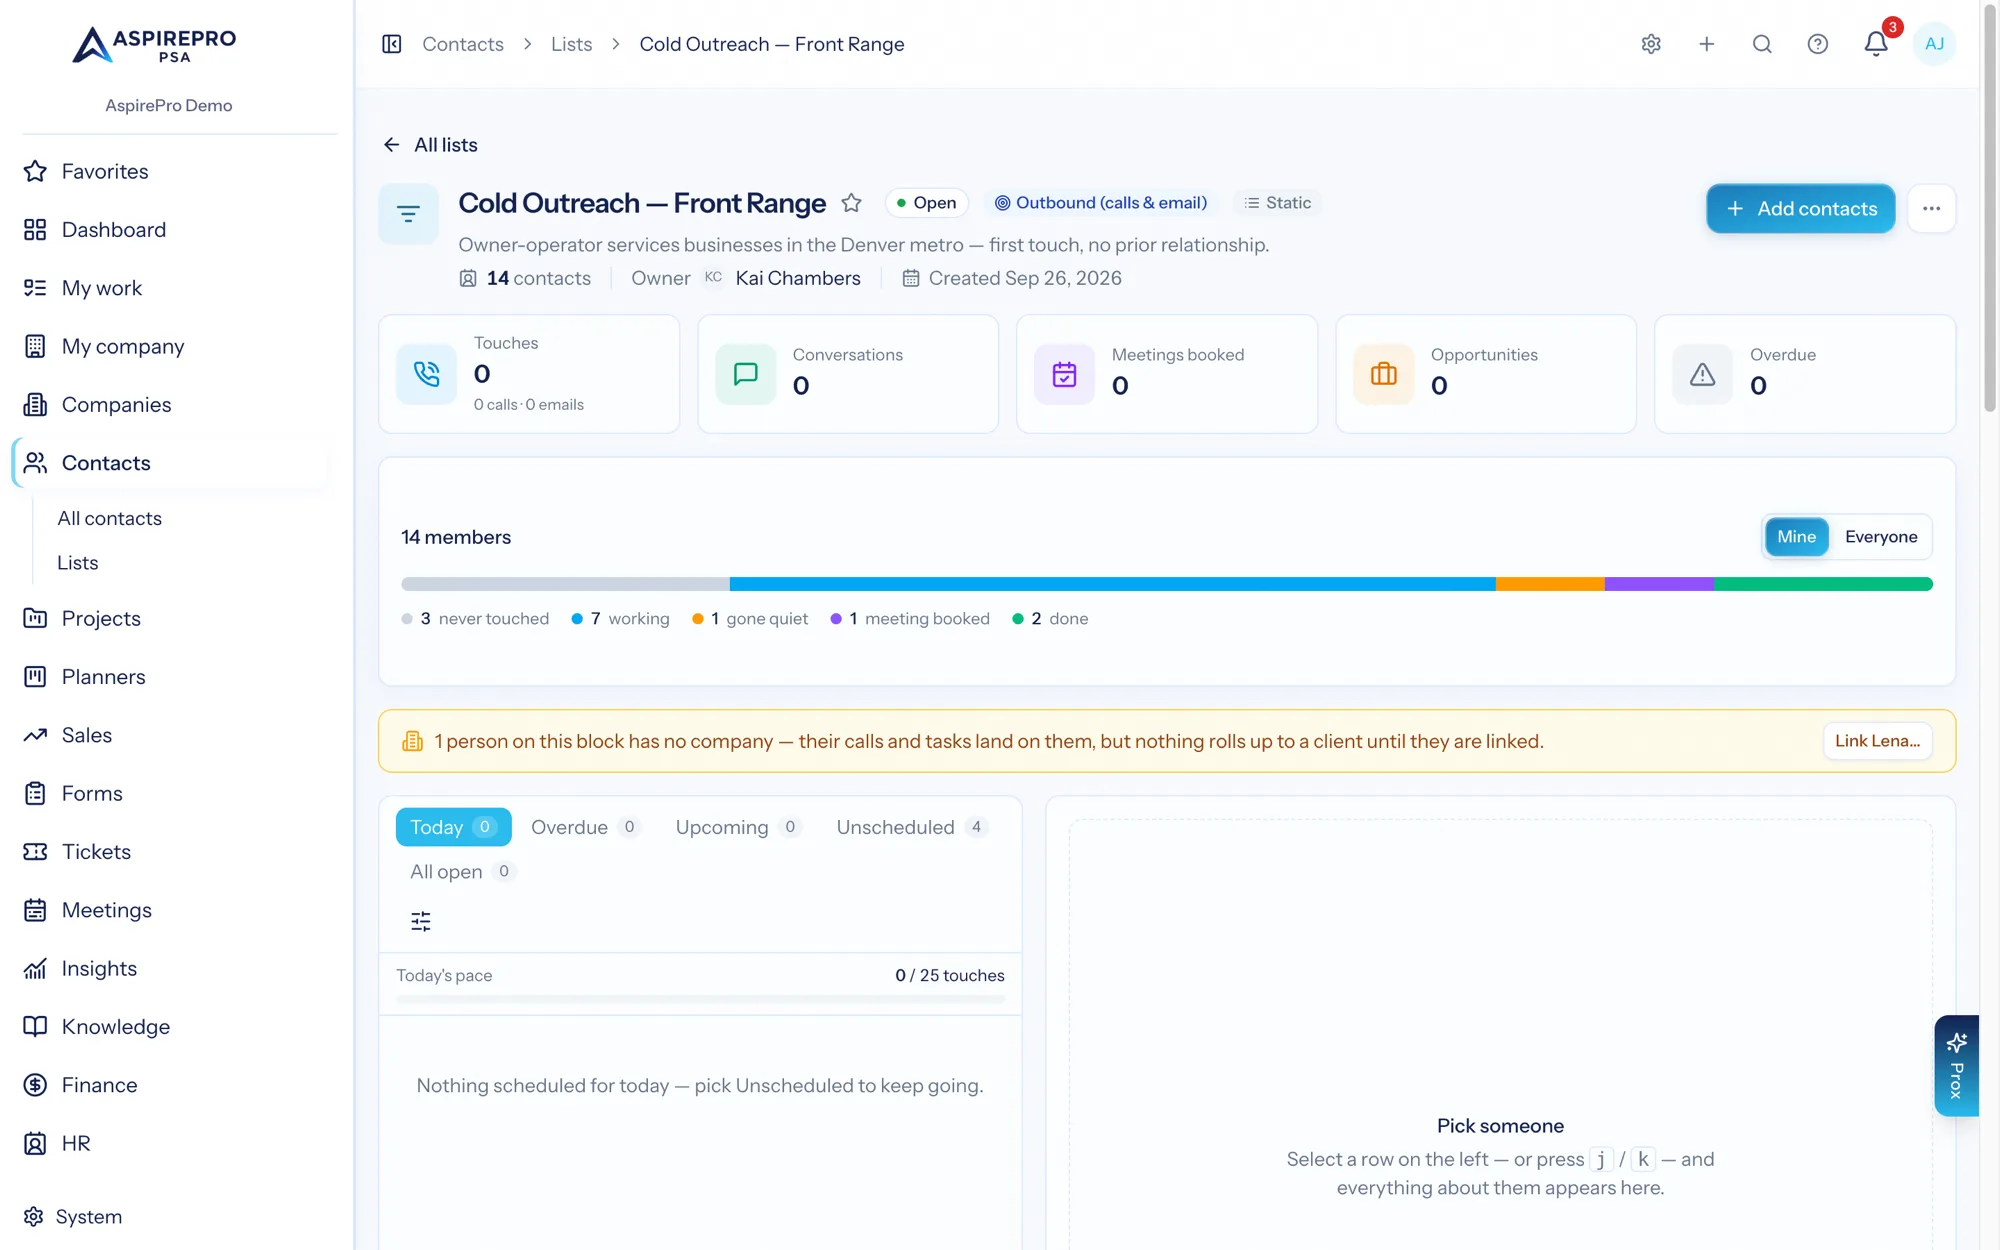Click Add contacts button
The image size is (2000, 1250).
pos(1801,209)
